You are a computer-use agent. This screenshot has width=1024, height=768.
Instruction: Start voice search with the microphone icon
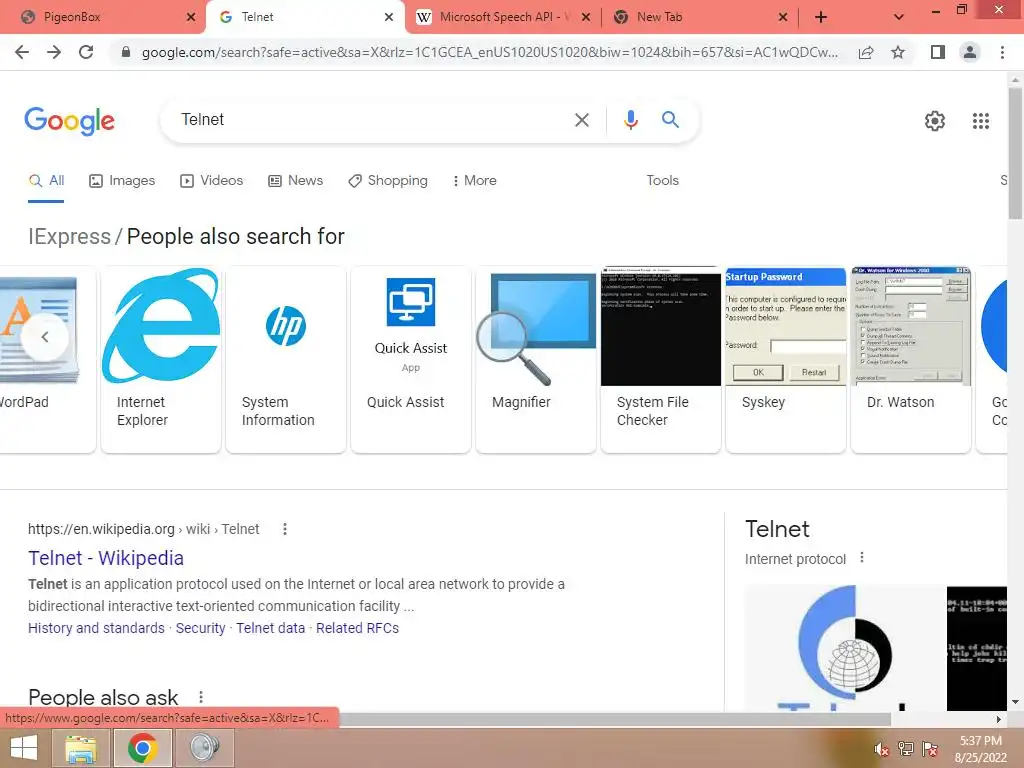pos(630,120)
